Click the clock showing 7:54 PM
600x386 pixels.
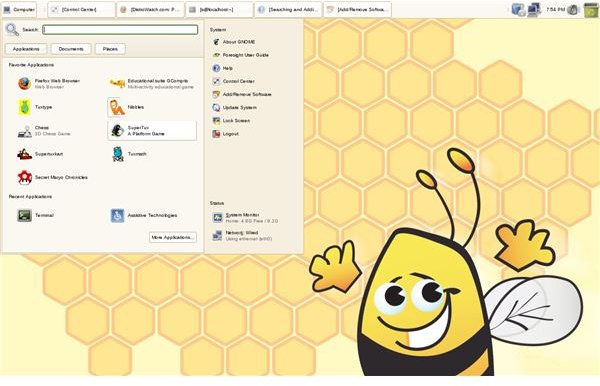coord(556,9)
